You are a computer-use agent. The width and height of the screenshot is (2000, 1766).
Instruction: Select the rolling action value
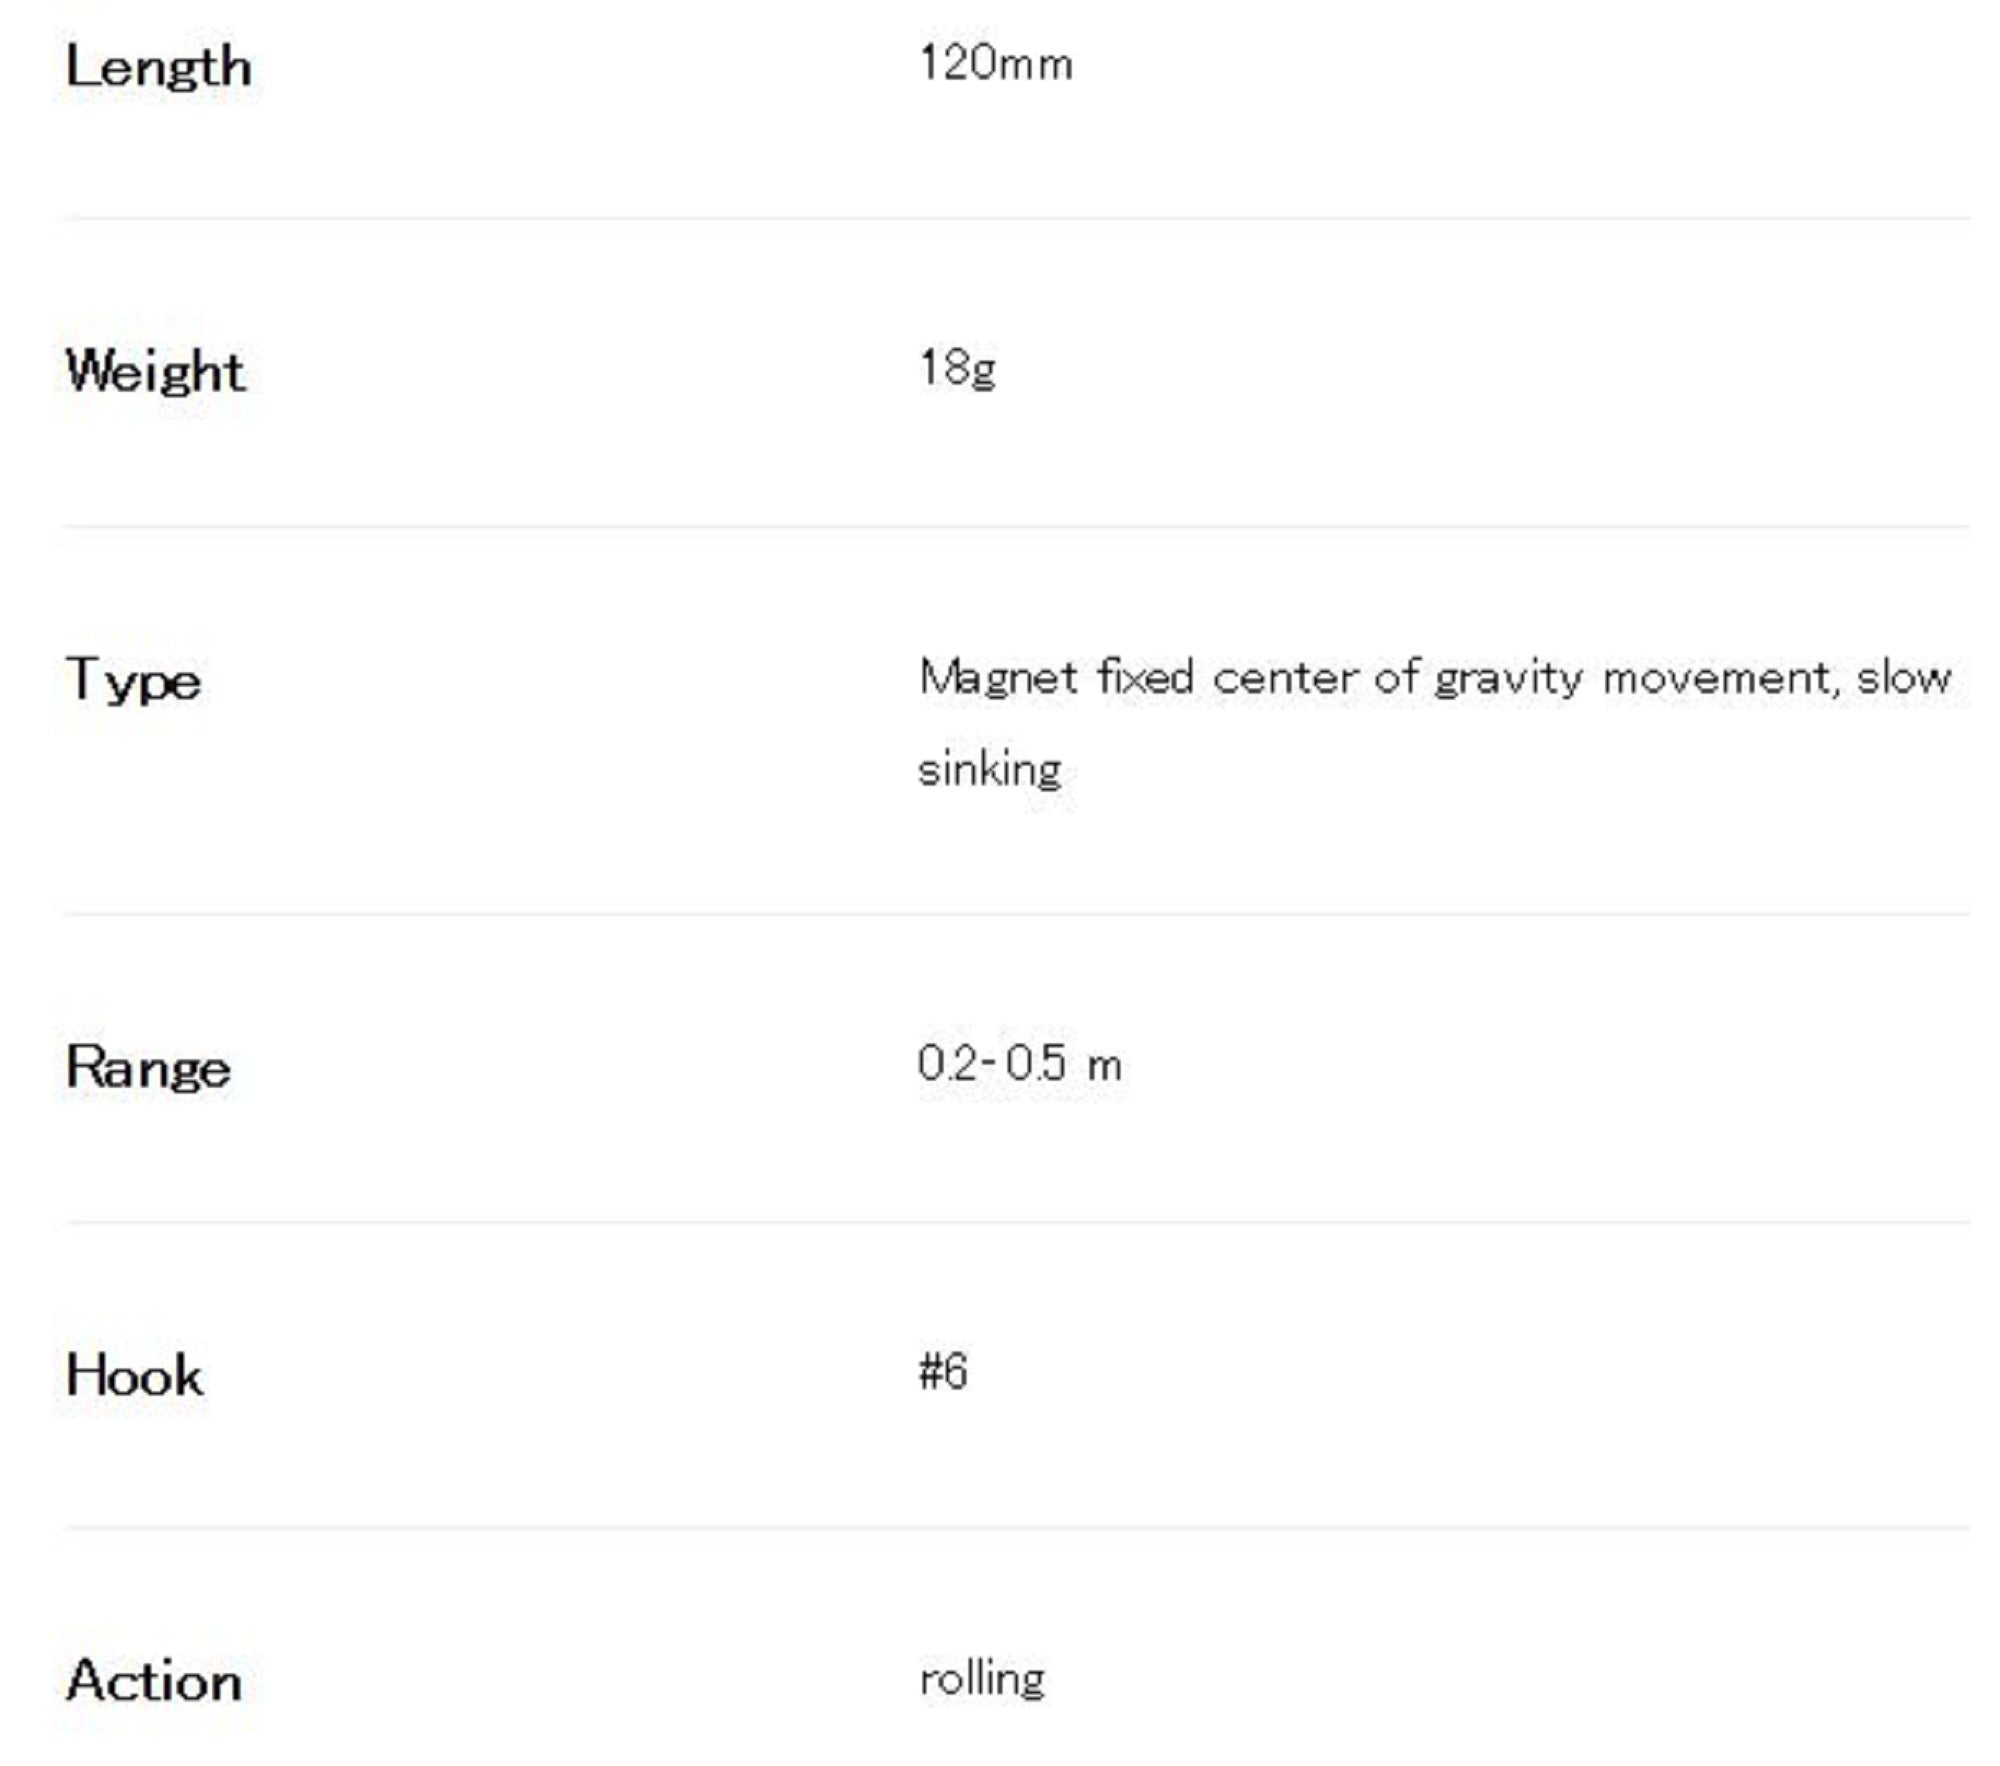coord(982,1679)
